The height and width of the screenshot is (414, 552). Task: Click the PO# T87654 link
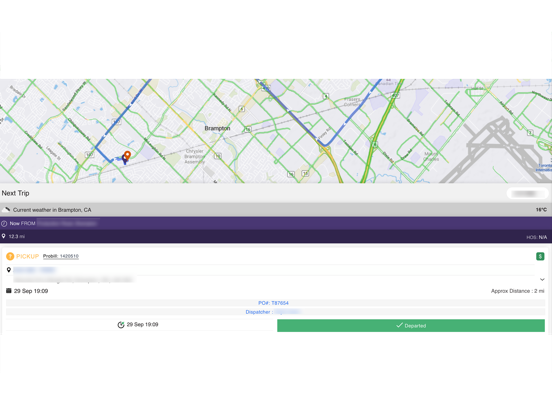[273, 303]
